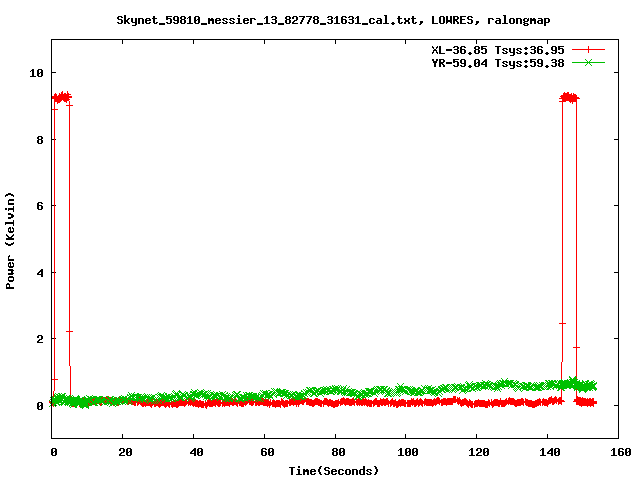The image size is (640, 480).
Task: Click the Power (Kelvin) axis label
Action: 10,241
